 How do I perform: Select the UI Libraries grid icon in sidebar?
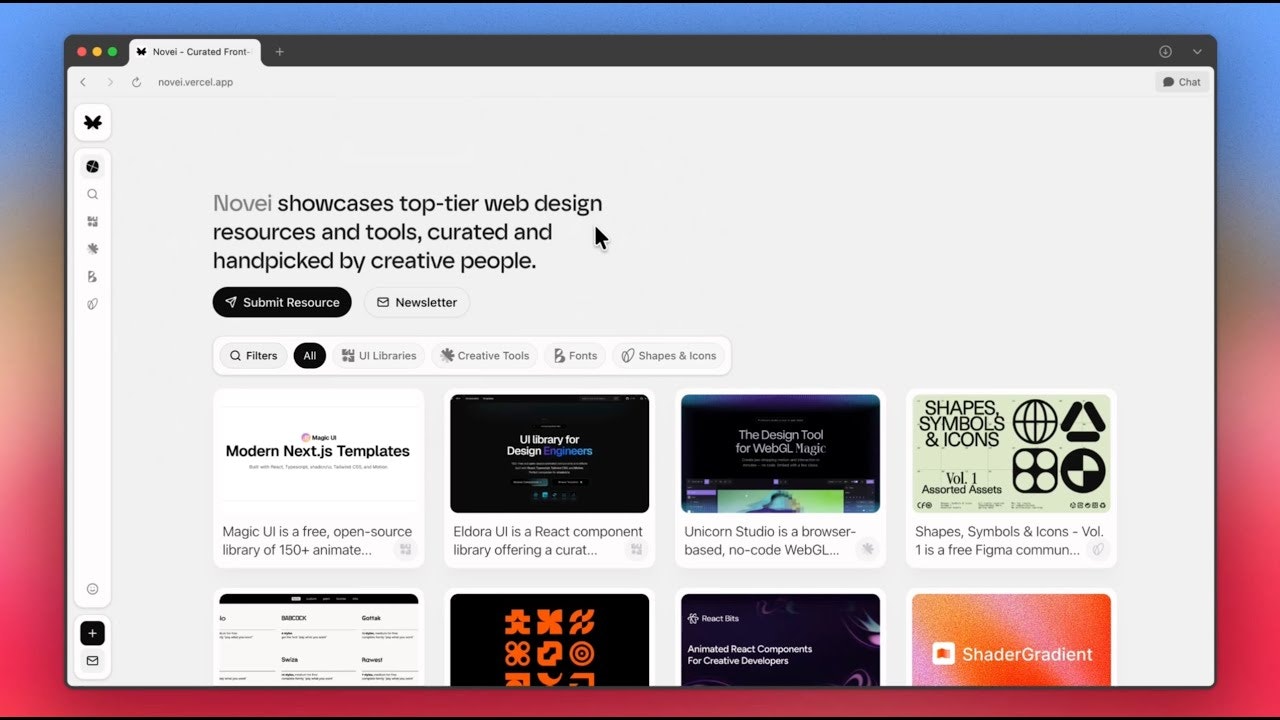[x=93, y=222]
